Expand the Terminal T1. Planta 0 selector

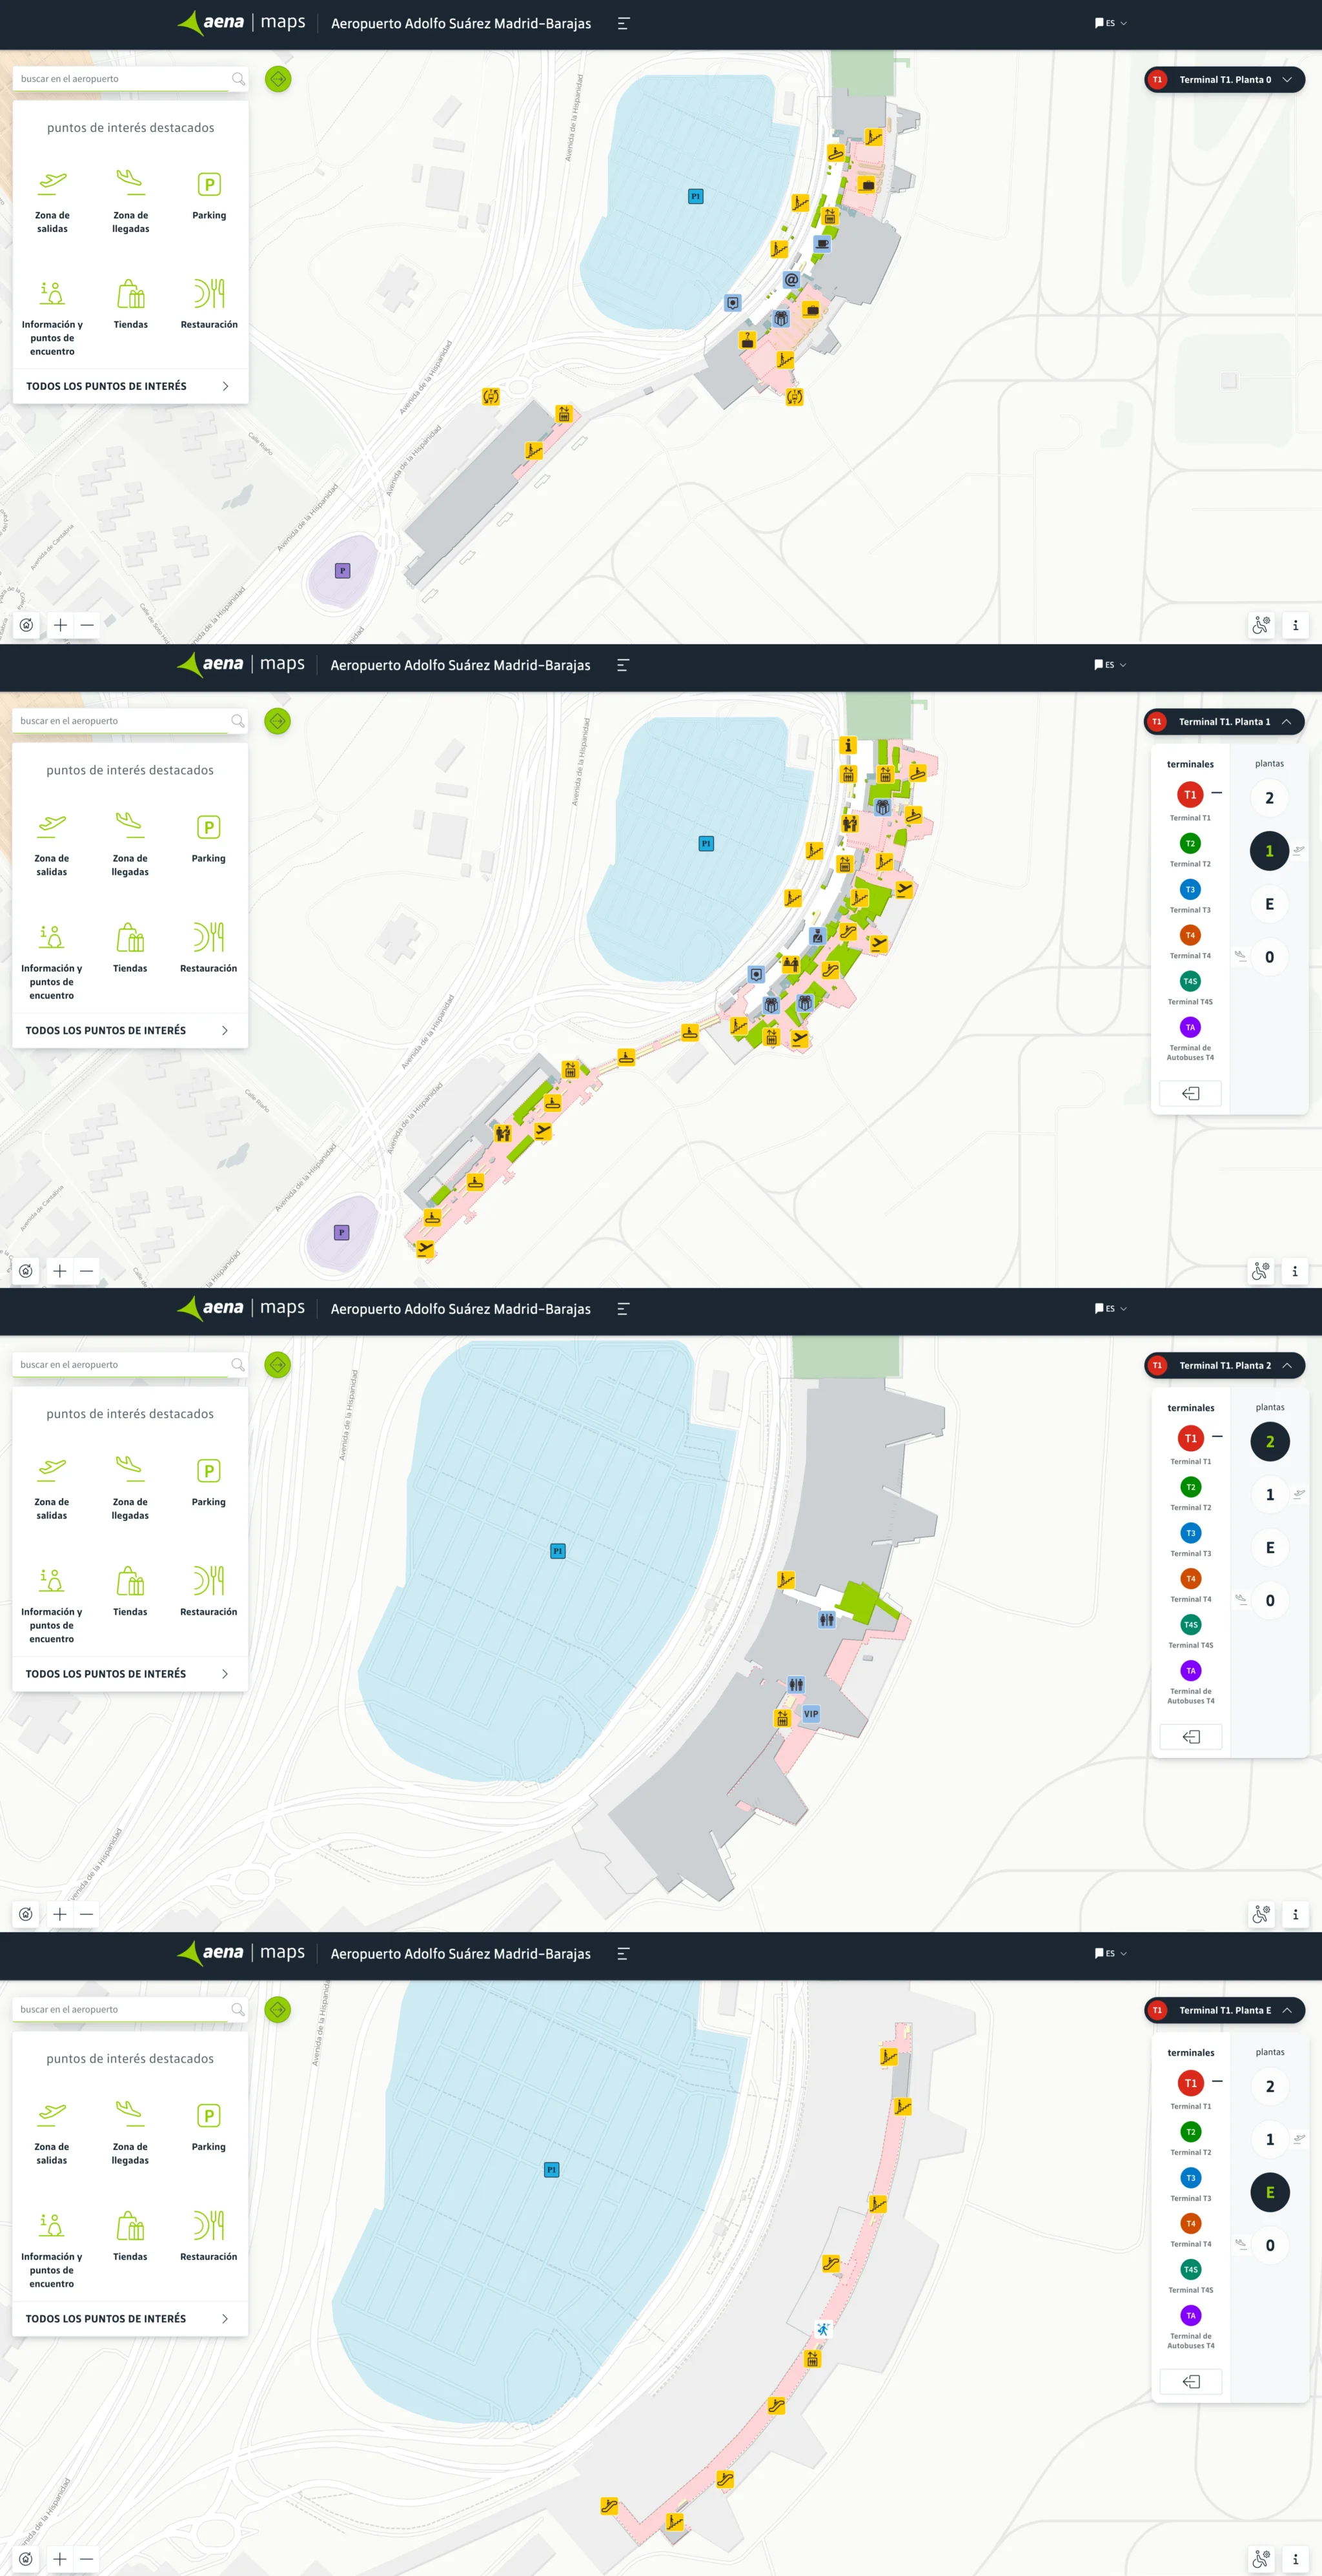tap(1224, 80)
